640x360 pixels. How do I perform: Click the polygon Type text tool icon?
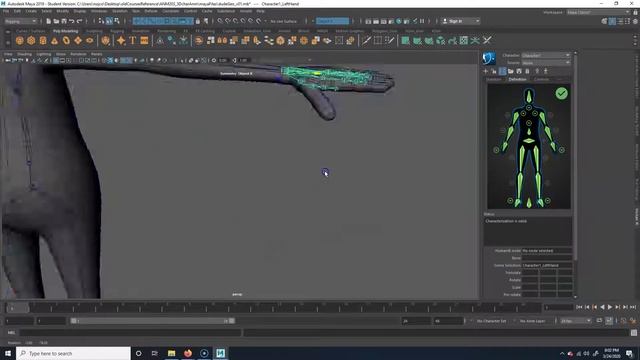(x=133, y=40)
